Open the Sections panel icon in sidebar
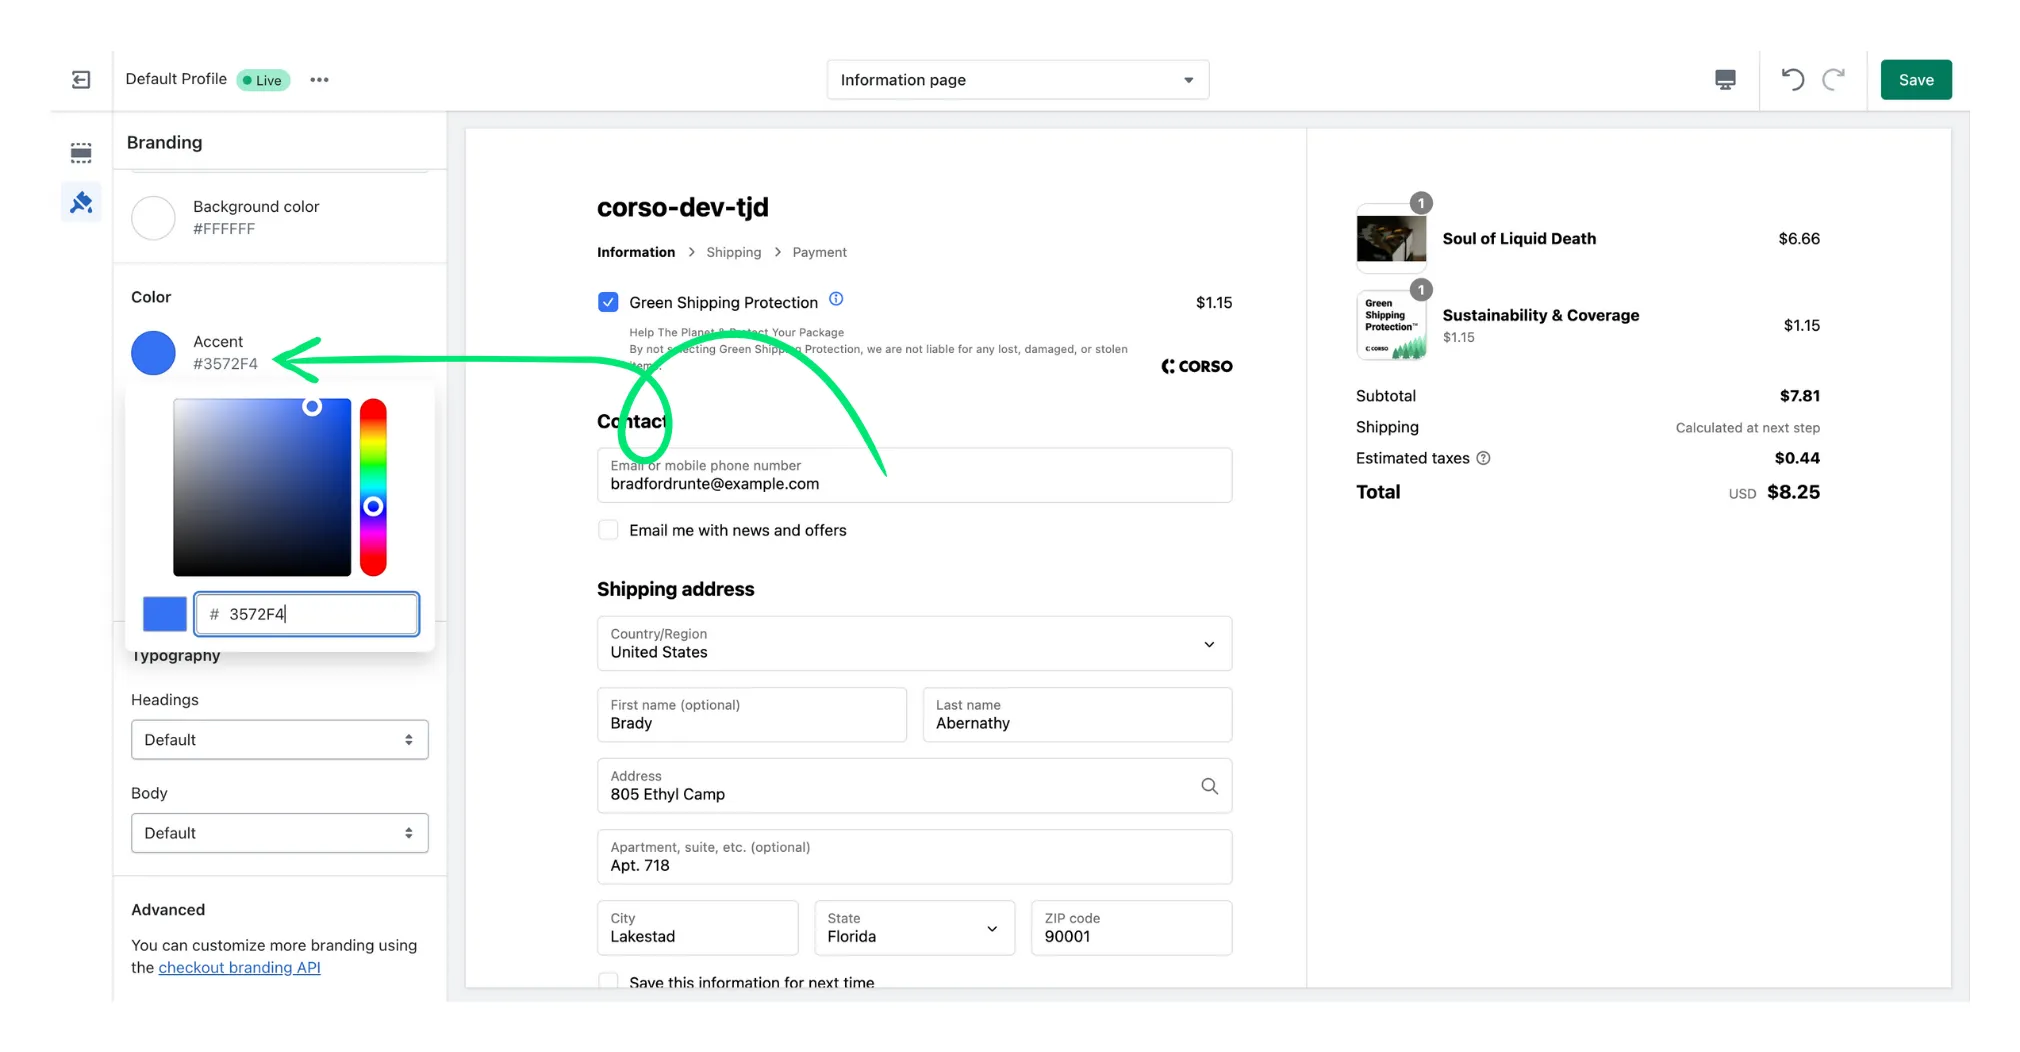Image resolution: width=2020 pixels, height=1052 pixels. coord(81,153)
